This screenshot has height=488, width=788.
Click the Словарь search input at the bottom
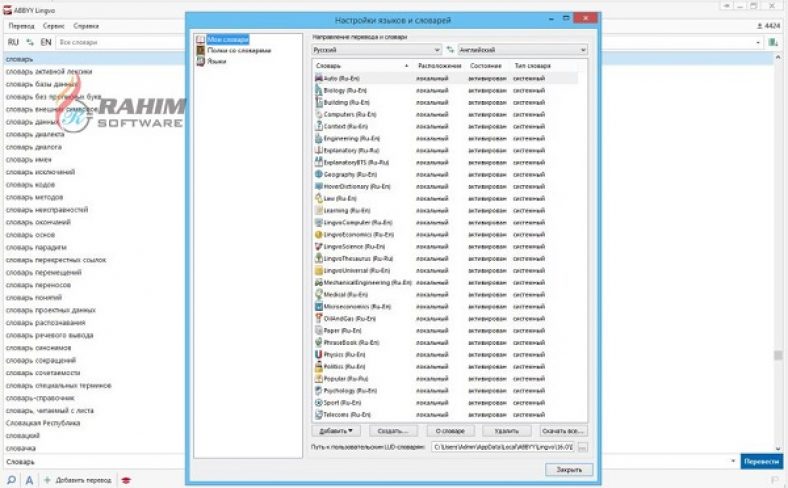[366, 461]
